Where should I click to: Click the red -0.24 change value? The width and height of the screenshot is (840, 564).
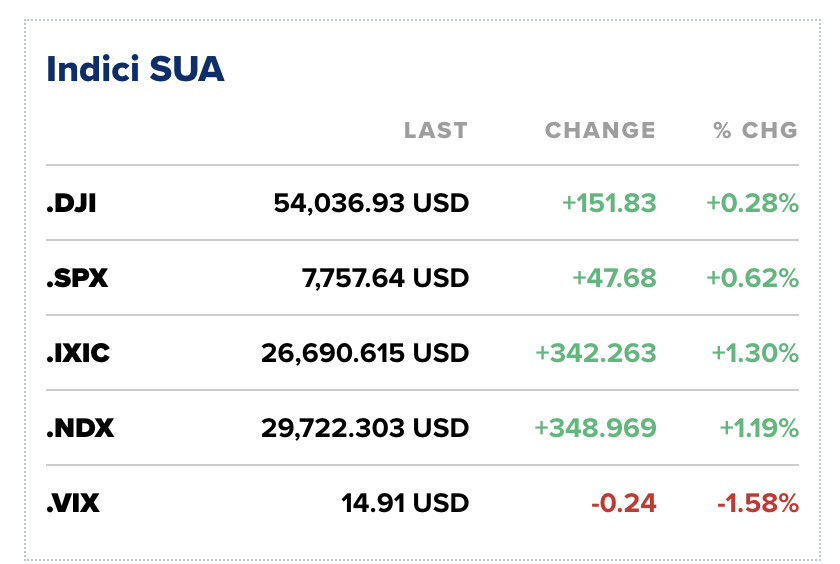pyautogui.click(x=624, y=503)
